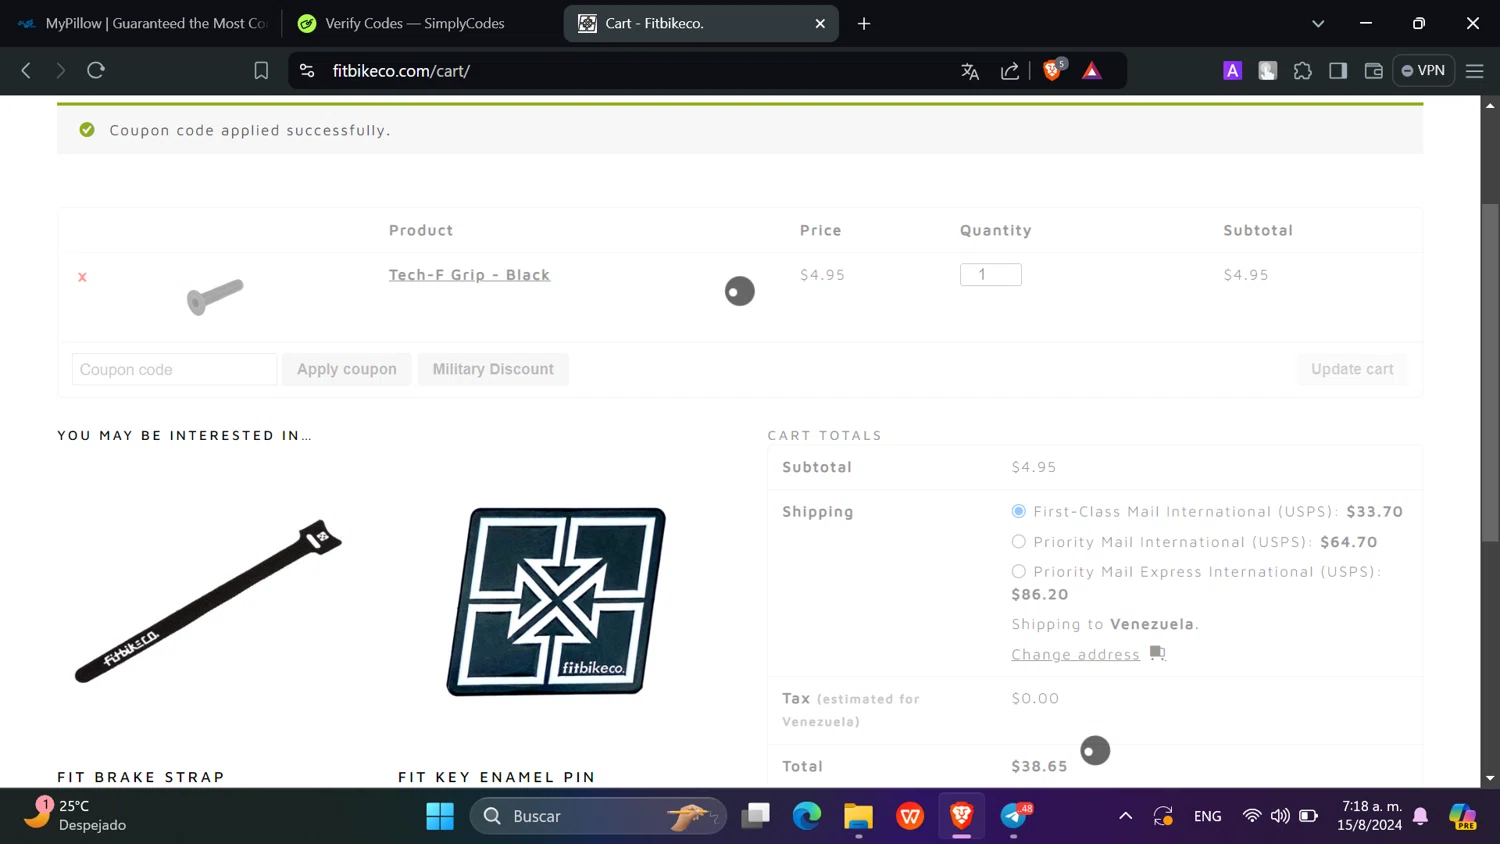This screenshot has width=1500, height=844.
Task: Open the Fit Key Enamel Pin image
Action: pos(556,601)
